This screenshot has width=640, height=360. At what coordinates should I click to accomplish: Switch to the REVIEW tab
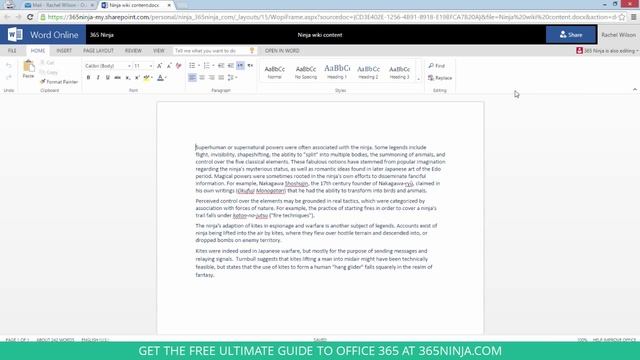tap(133, 51)
